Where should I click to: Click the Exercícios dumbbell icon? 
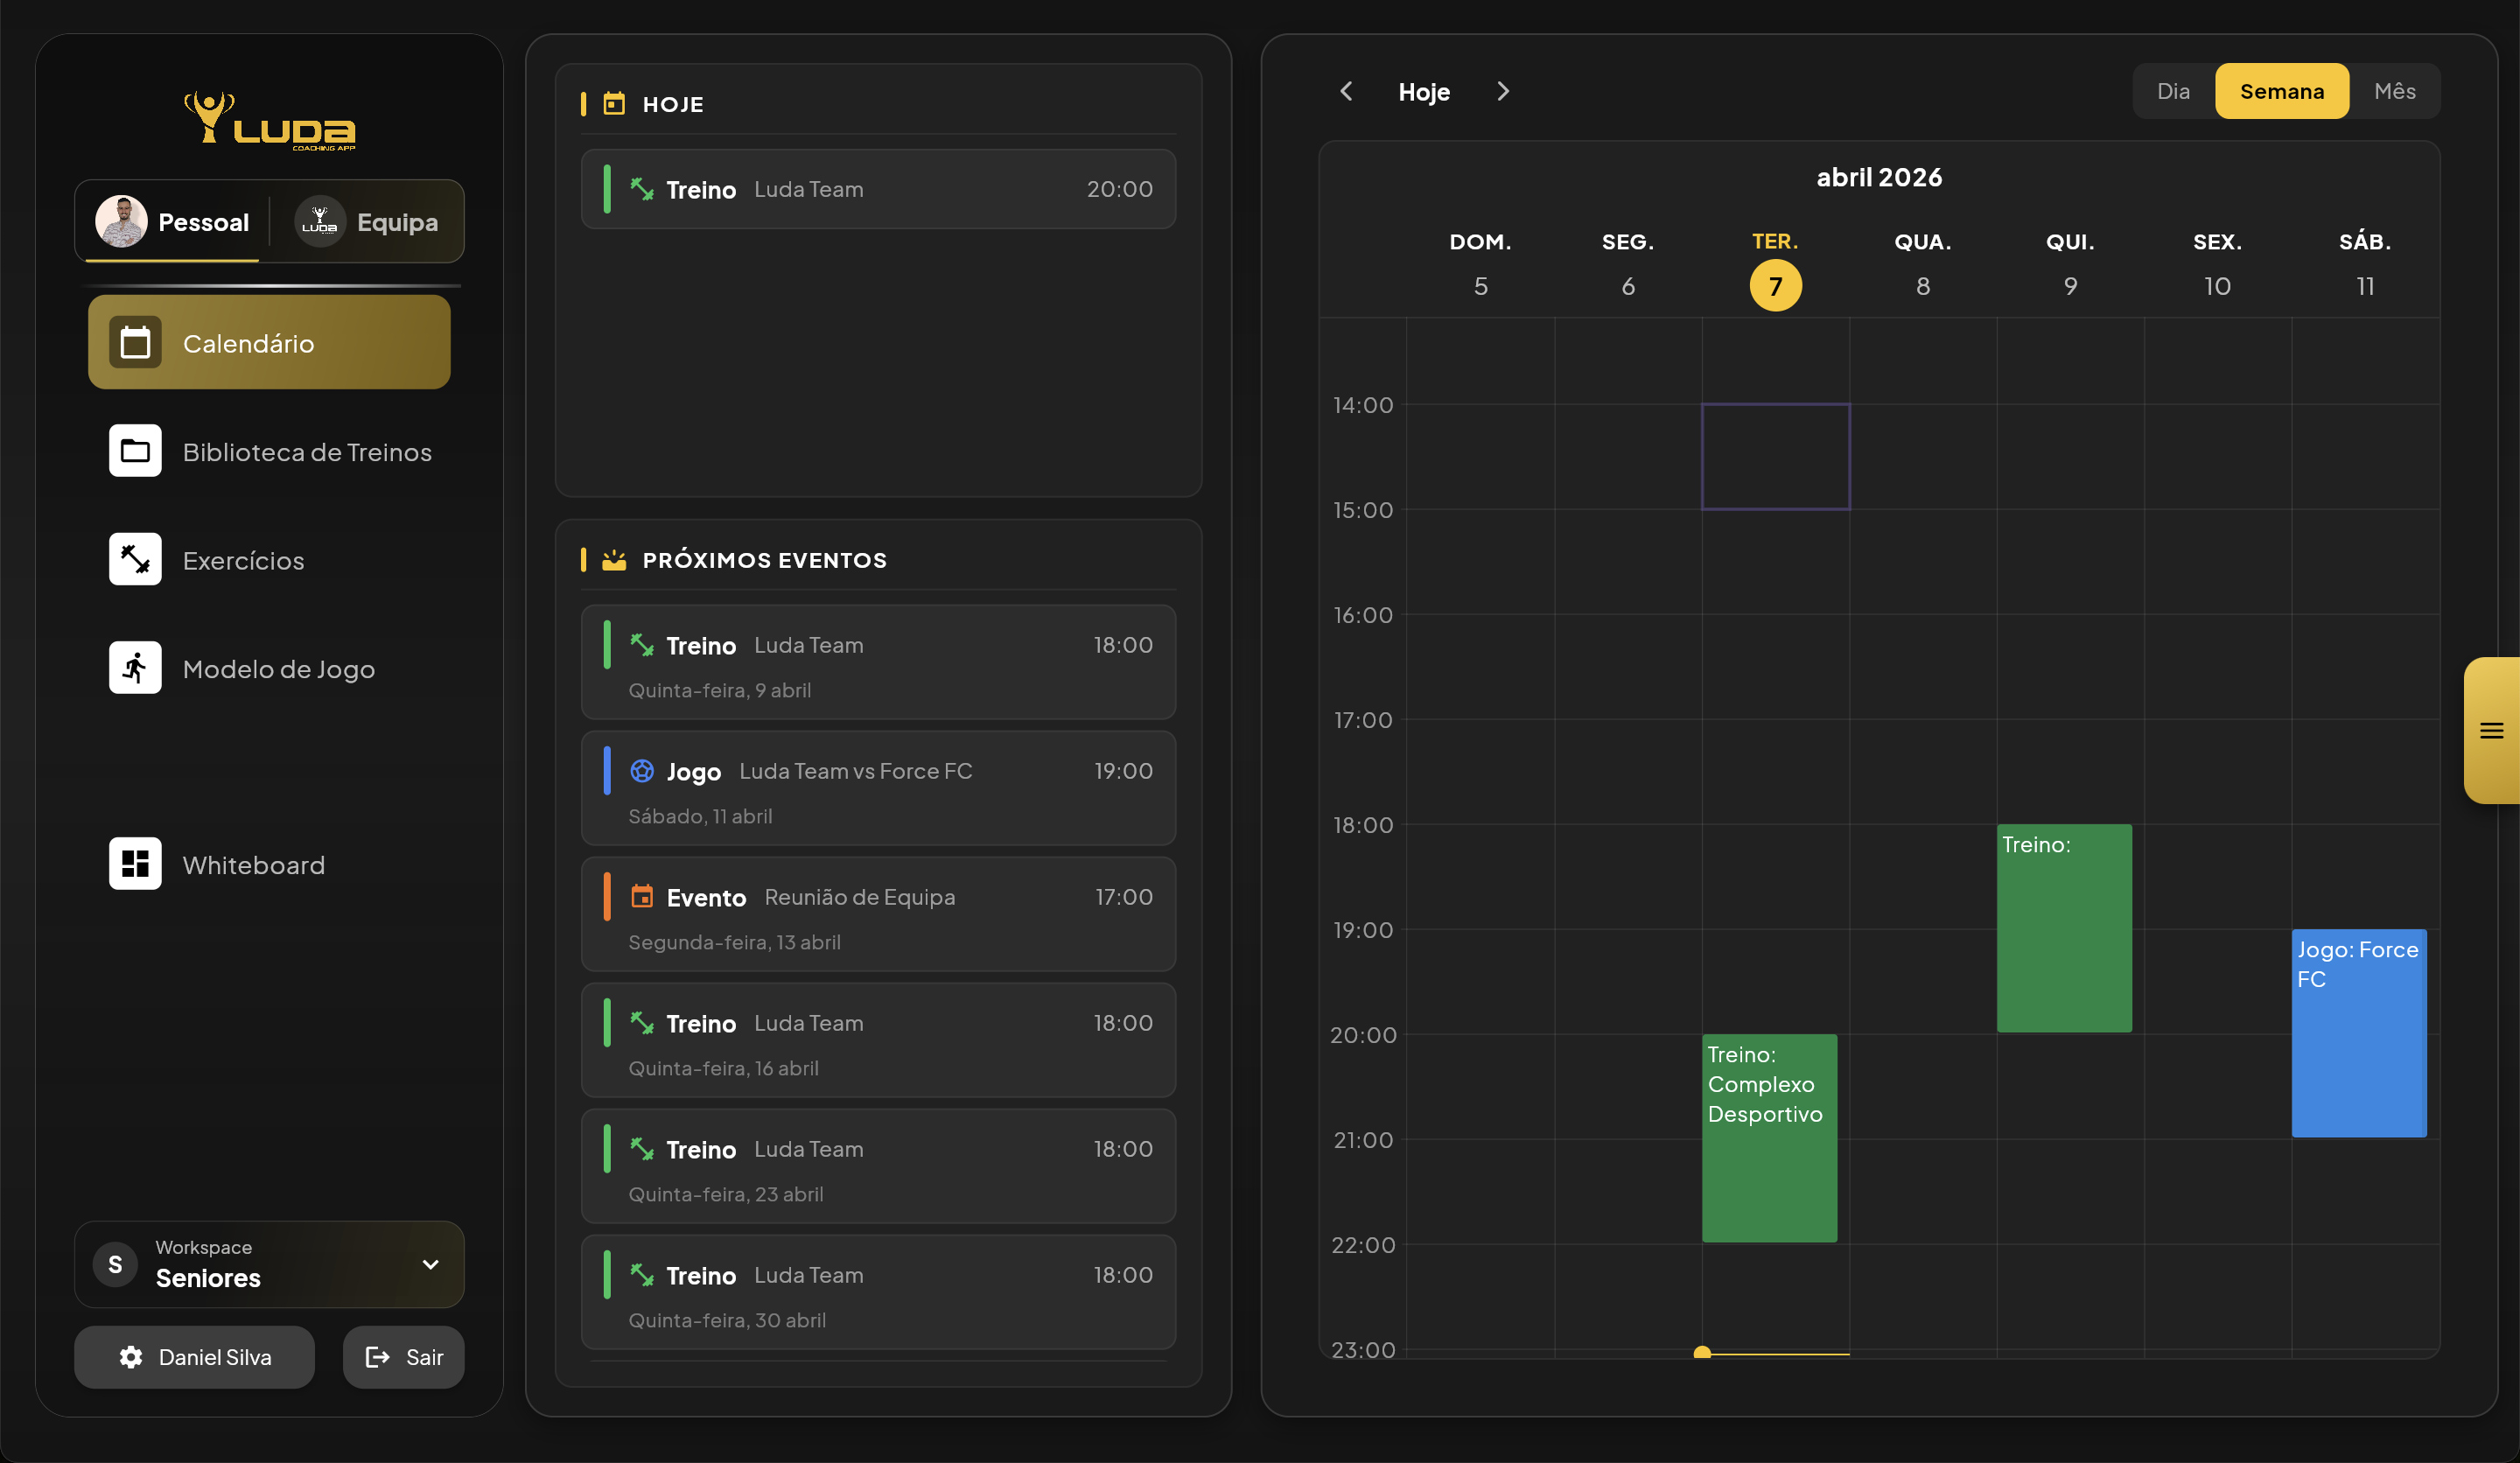coord(135,560)
